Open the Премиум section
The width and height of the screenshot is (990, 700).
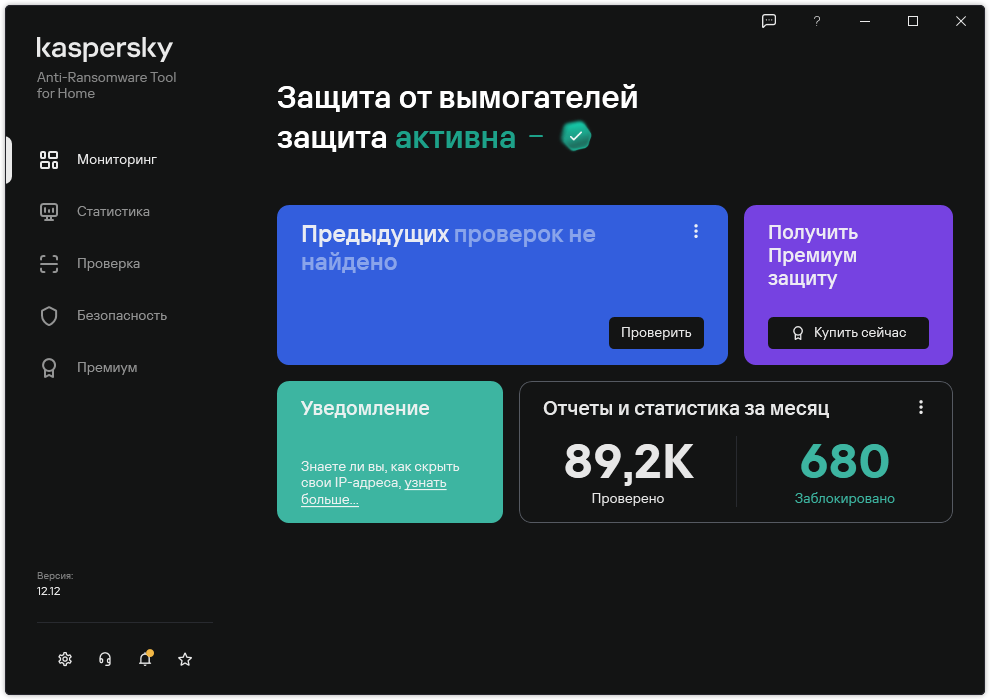[107, 367]
